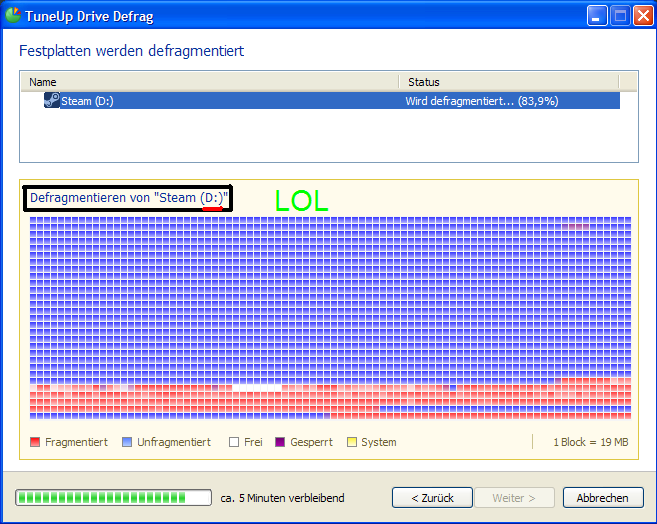Click 'Defragmentieren von "Steam (D:)"' label
The image size is (657, 524).
(x=129, y=198)
